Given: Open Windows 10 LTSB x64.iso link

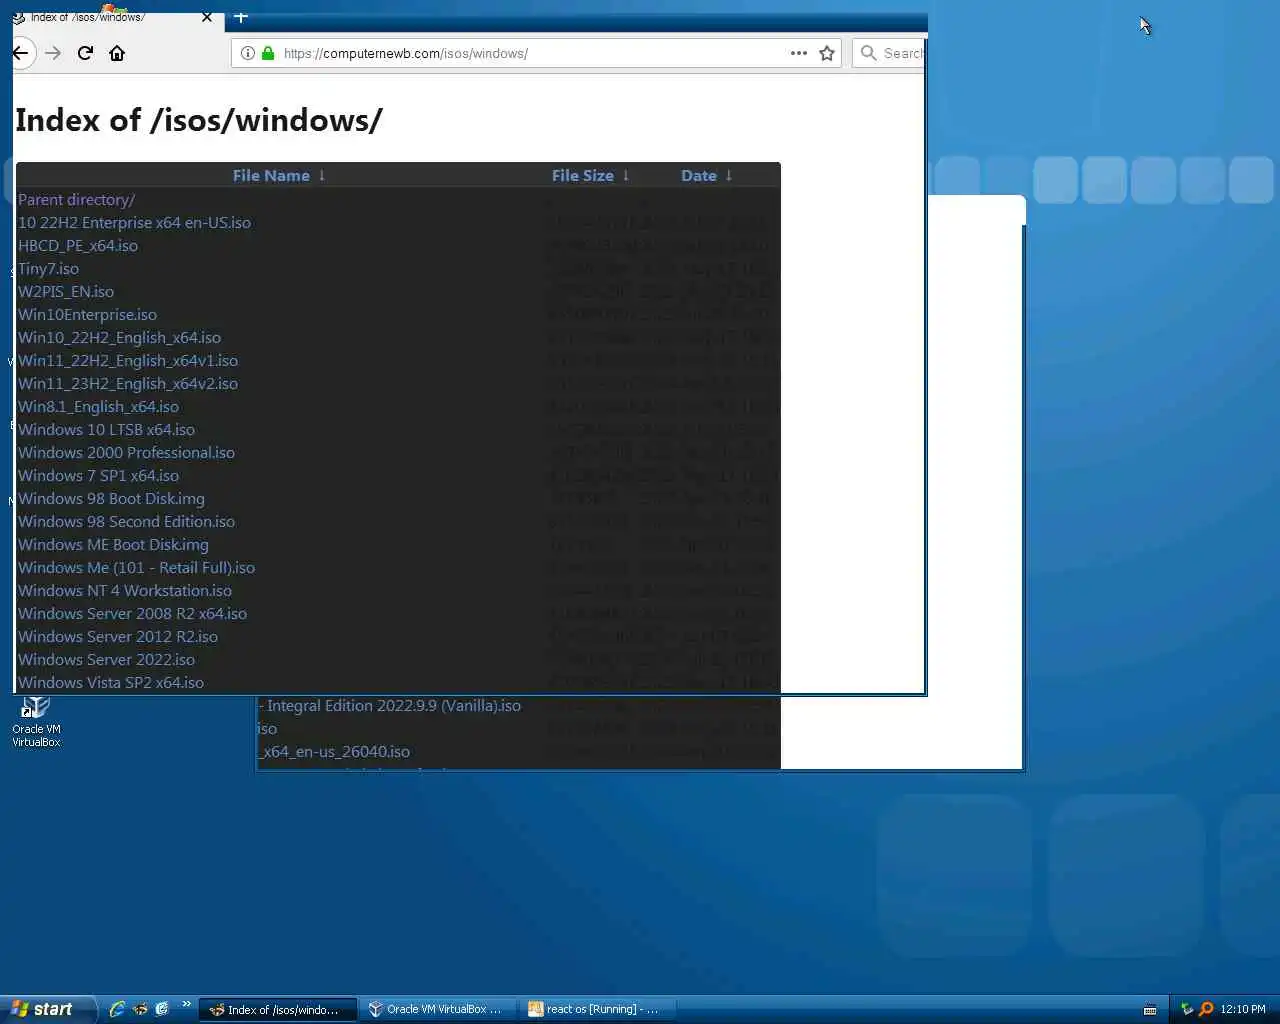Looking at the screenshot, I should (x=106, y=430).
